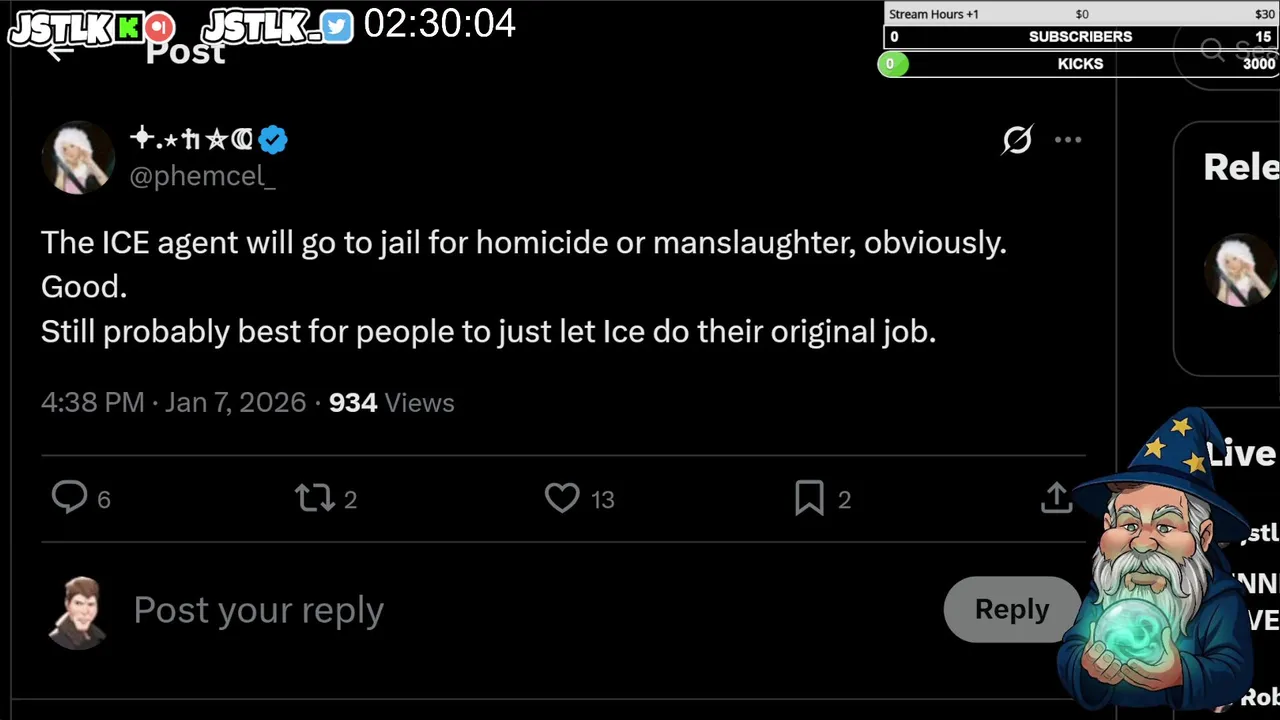1280x720 pixels.
Task: Go back using the left arrow
Action: (x=60, y=52)
